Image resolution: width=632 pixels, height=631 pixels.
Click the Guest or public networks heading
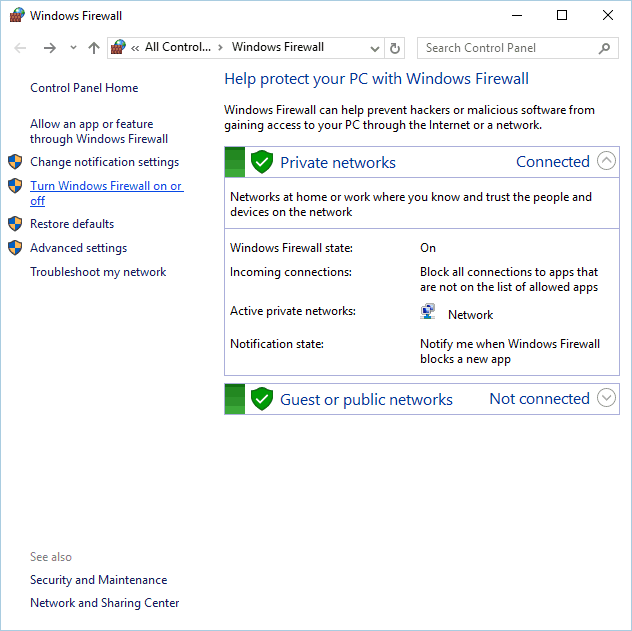(366, 400)
